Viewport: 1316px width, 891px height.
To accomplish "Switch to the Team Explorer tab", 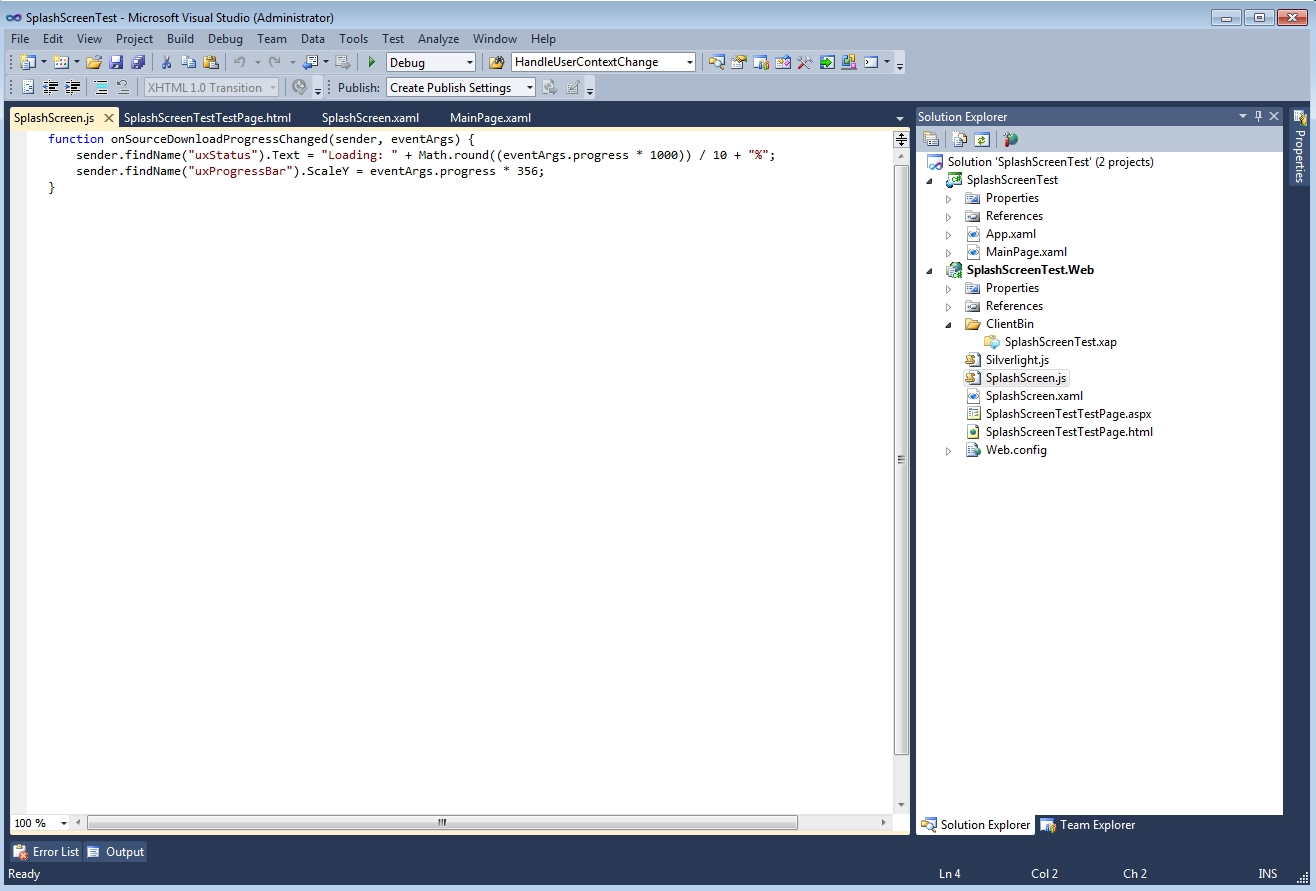I will (x=1088, y=825).
